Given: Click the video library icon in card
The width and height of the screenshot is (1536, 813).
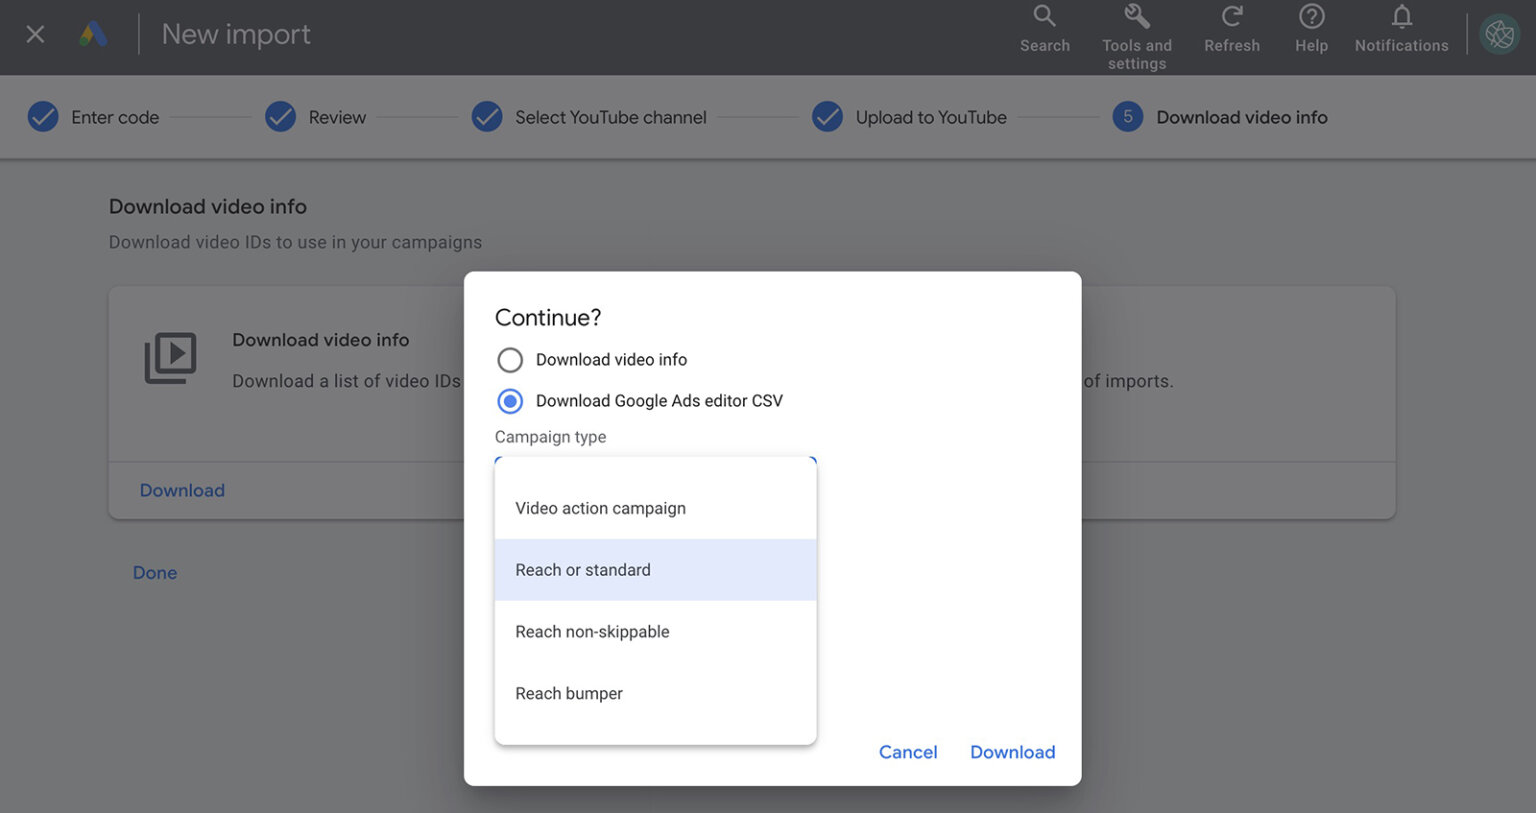Looking at the screenshot, I should coord(170,358).
